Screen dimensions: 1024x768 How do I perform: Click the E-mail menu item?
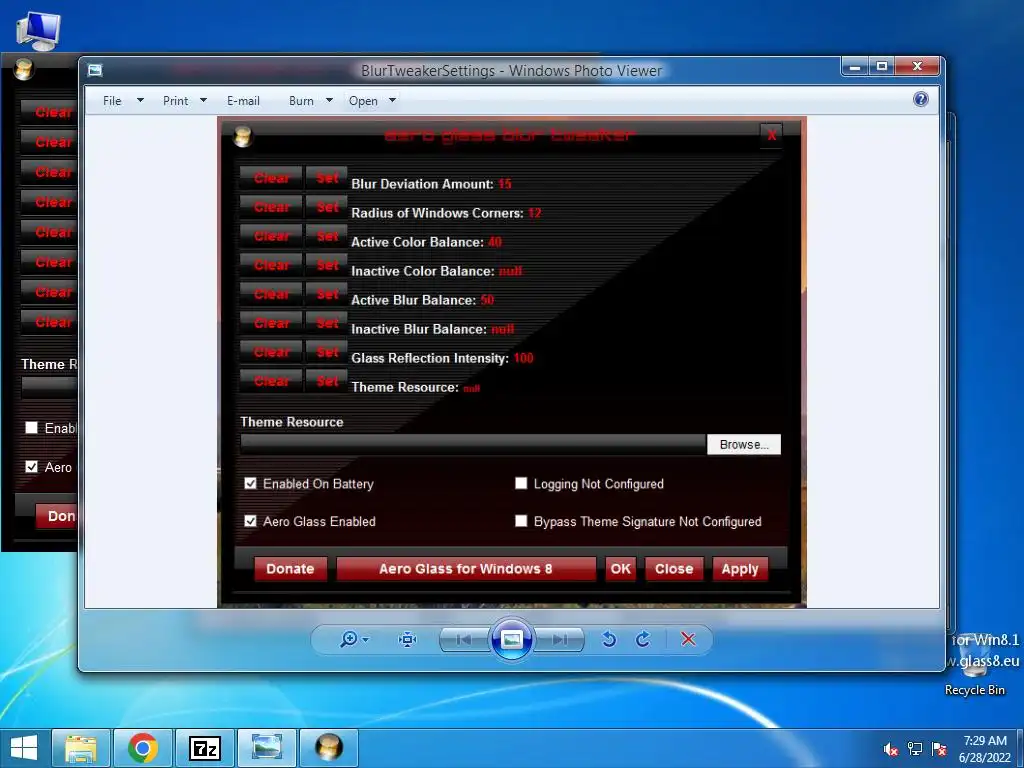point(244,101)
